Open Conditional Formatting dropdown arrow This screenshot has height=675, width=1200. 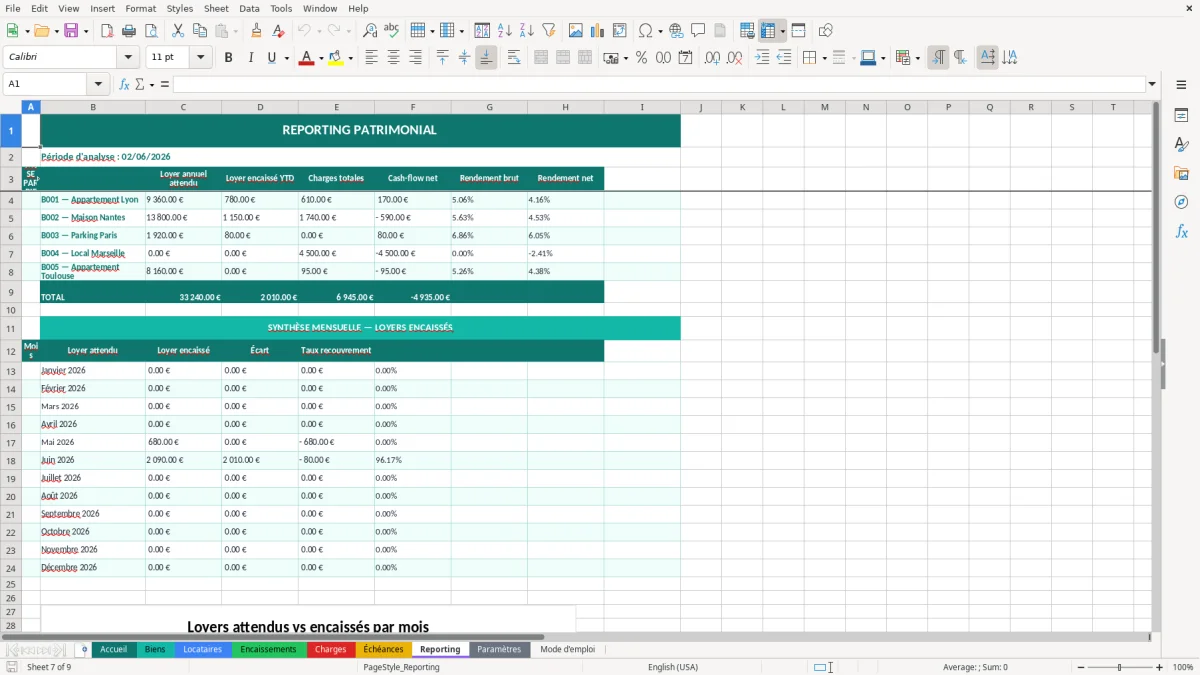pyautogui.click(x=917, y=58)
